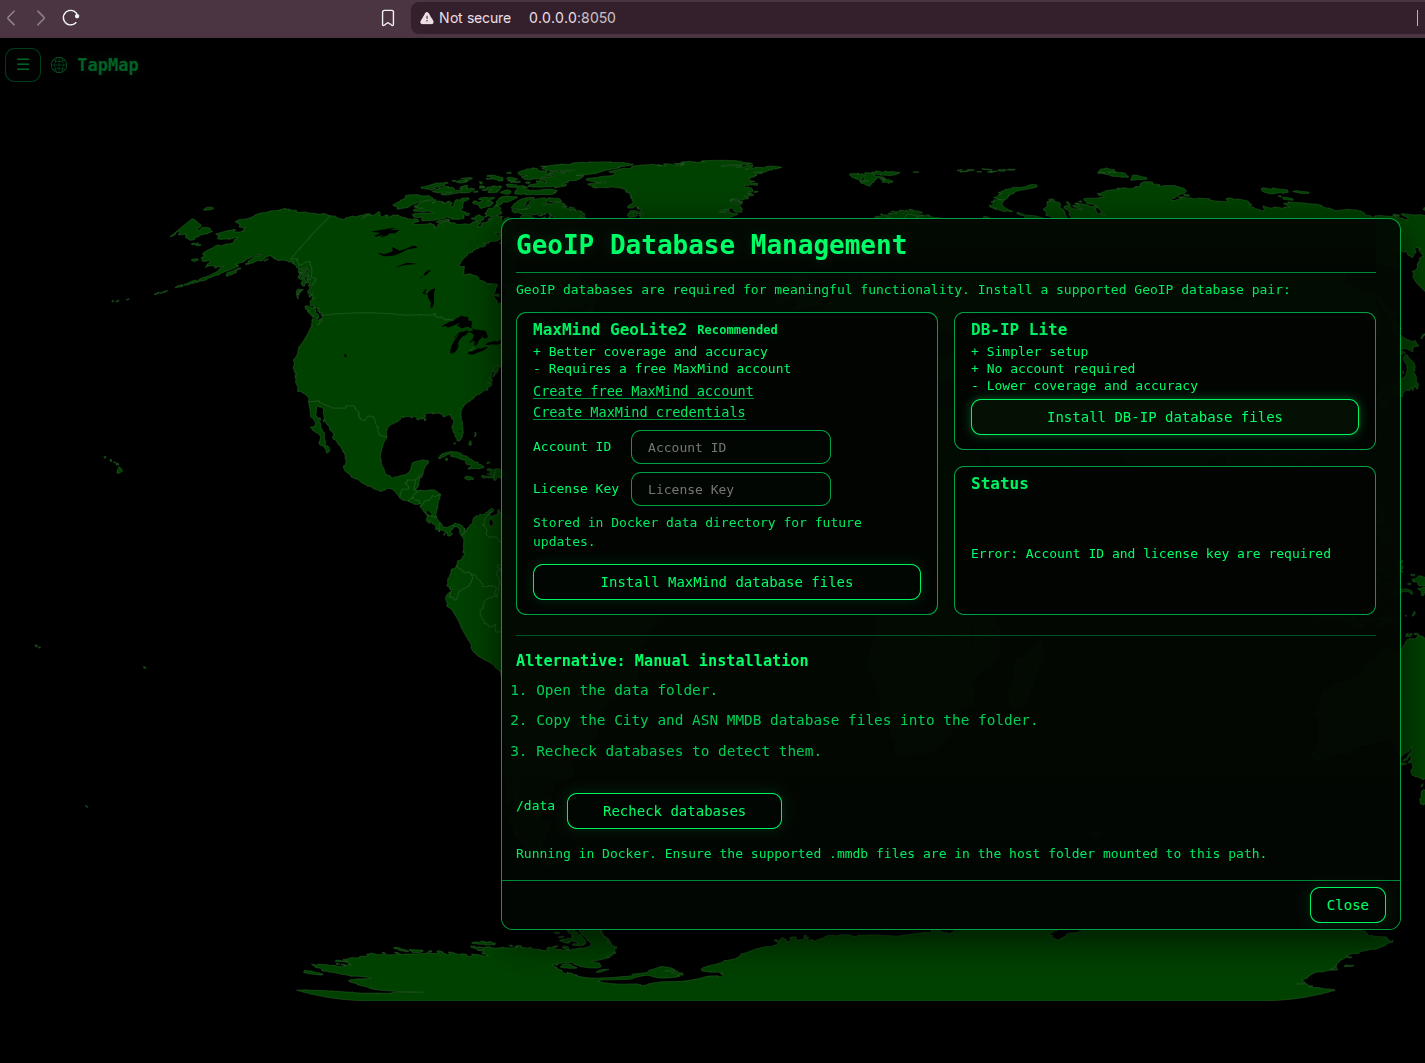
Task: Click the TapMap title text
Action: (x=108, y=65)
